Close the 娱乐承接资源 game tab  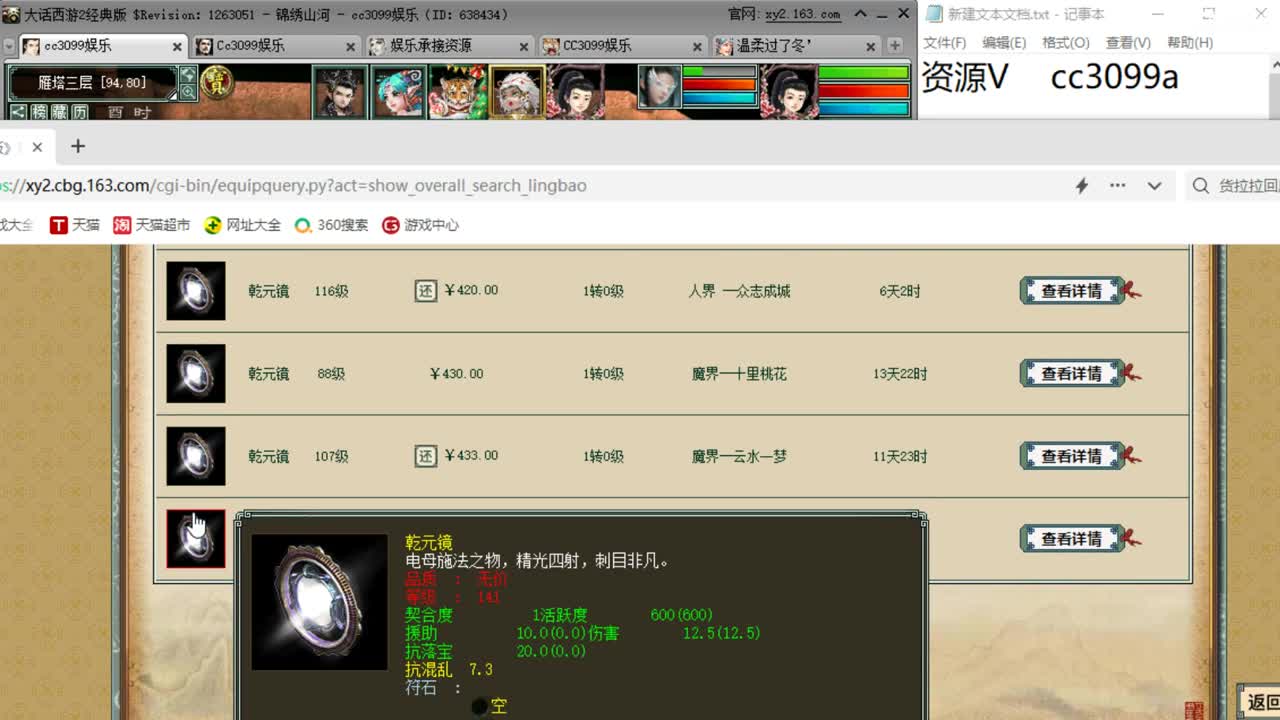(524, 47)
